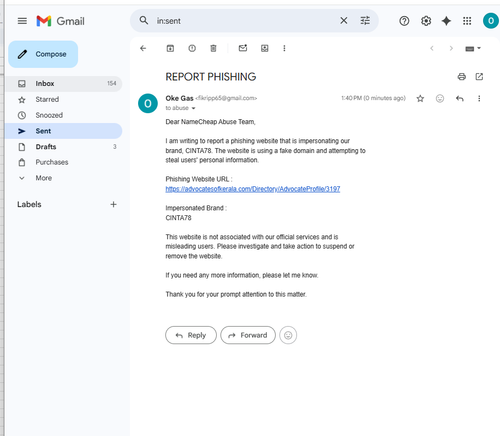Open the Purchases folder
Viewport: 500px width, 436px height.
[63, 162]
